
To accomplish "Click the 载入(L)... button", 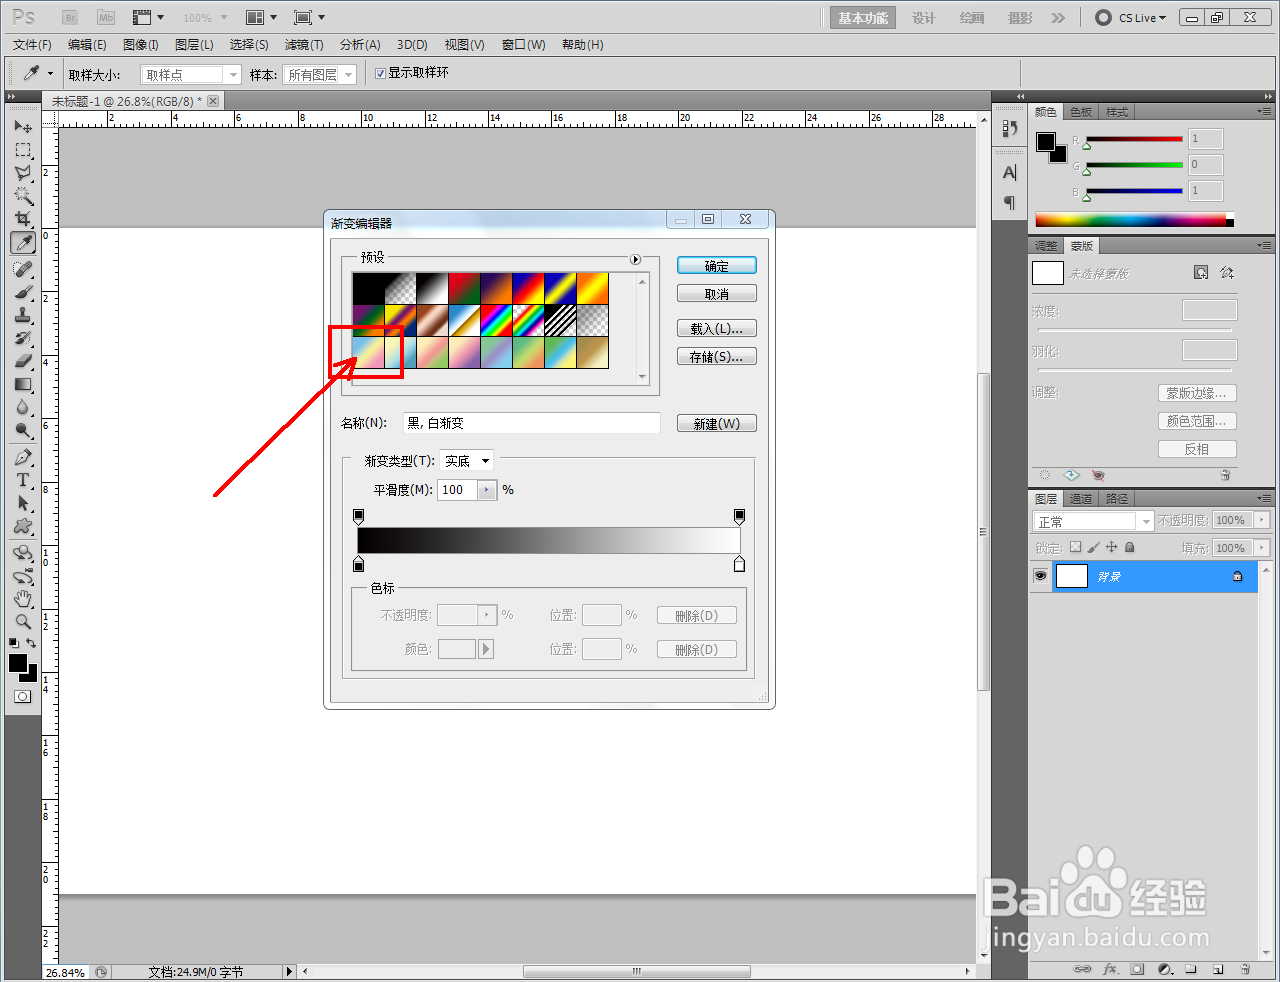I will [717, 328].
